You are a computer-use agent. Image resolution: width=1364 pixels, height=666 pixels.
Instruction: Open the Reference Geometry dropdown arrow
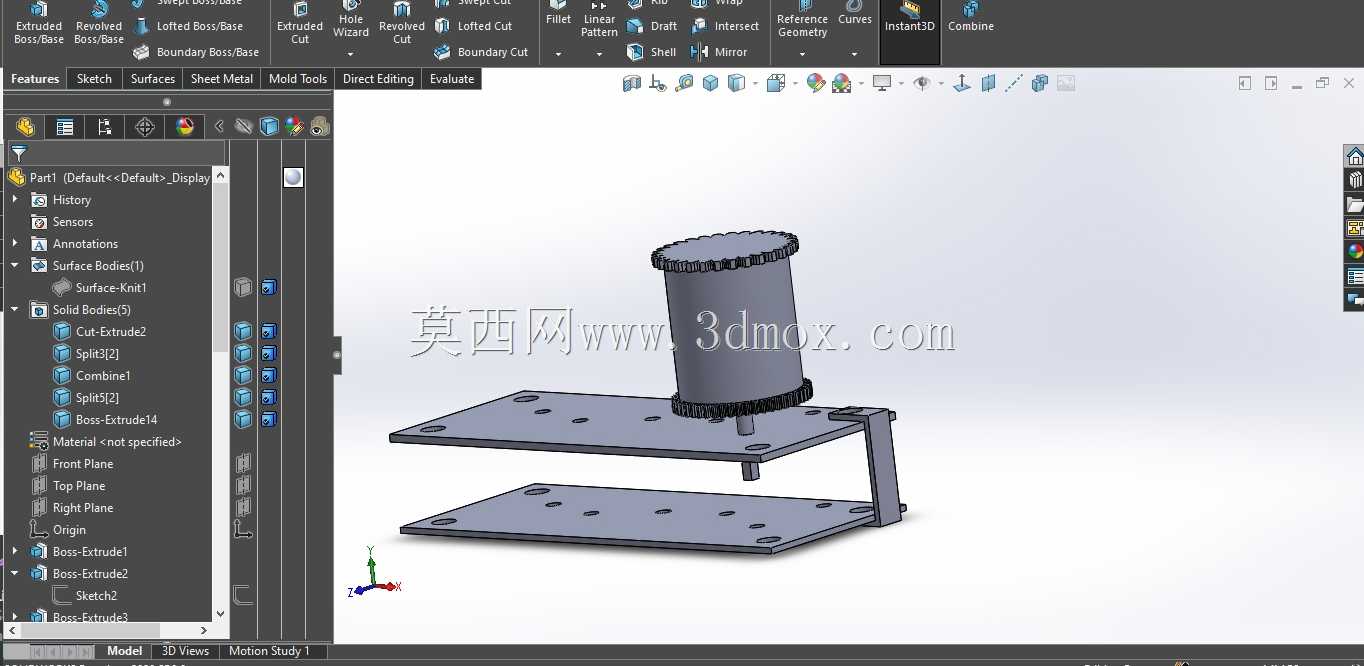(802, 54)
